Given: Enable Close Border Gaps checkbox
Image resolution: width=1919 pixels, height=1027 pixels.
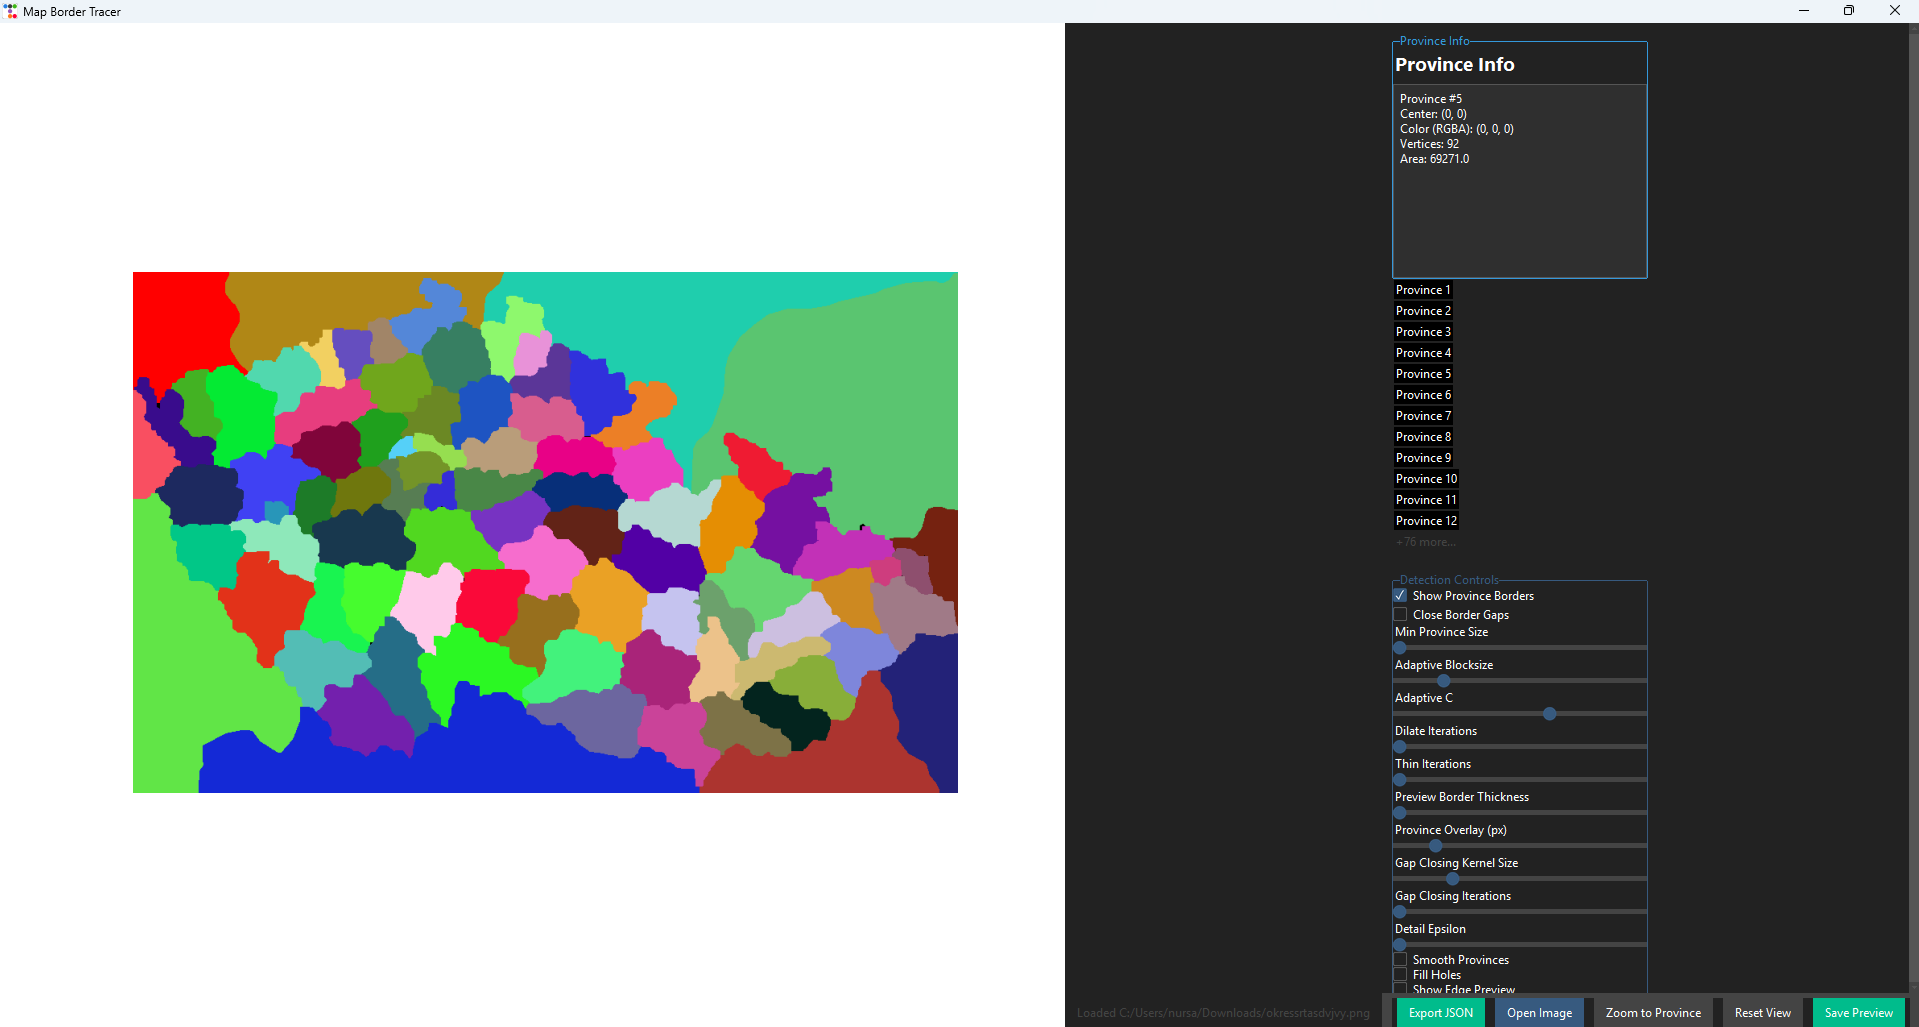Looking at the screenshot, I should tap(1400, 615).
